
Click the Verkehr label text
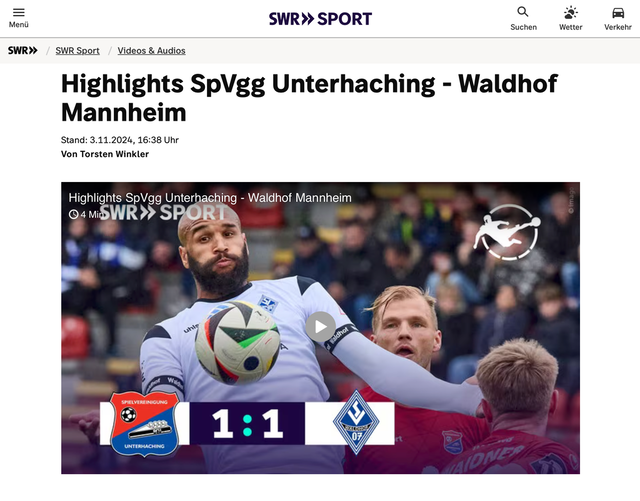(x=618, y=27)
